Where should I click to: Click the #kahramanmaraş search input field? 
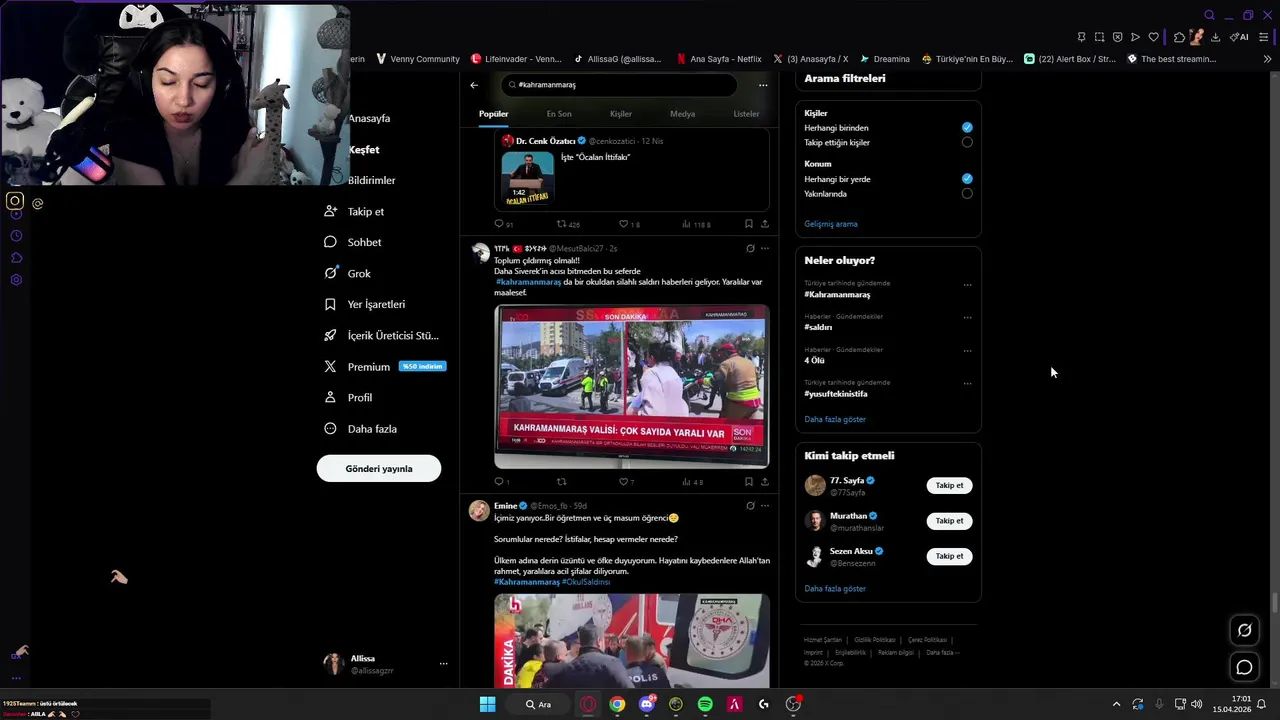click(620, 85)
